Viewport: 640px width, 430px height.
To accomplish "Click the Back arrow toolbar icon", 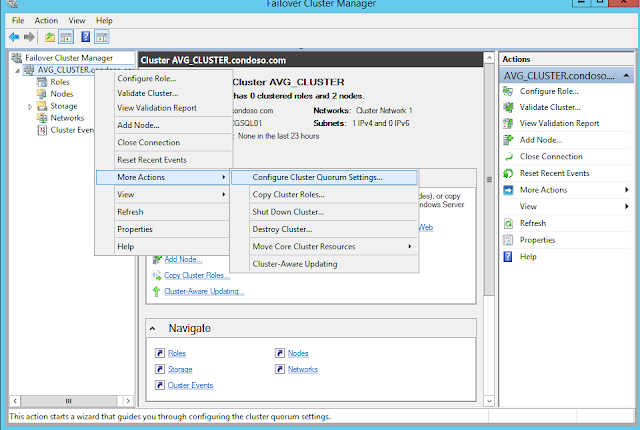I will pyautogui.click(x=14, y=37).
